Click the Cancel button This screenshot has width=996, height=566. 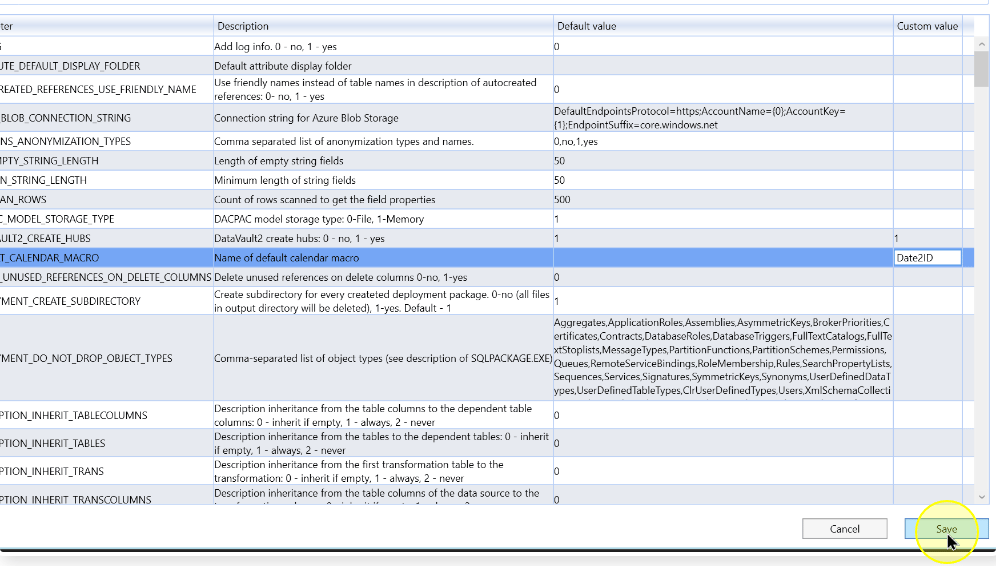(844, 529)
